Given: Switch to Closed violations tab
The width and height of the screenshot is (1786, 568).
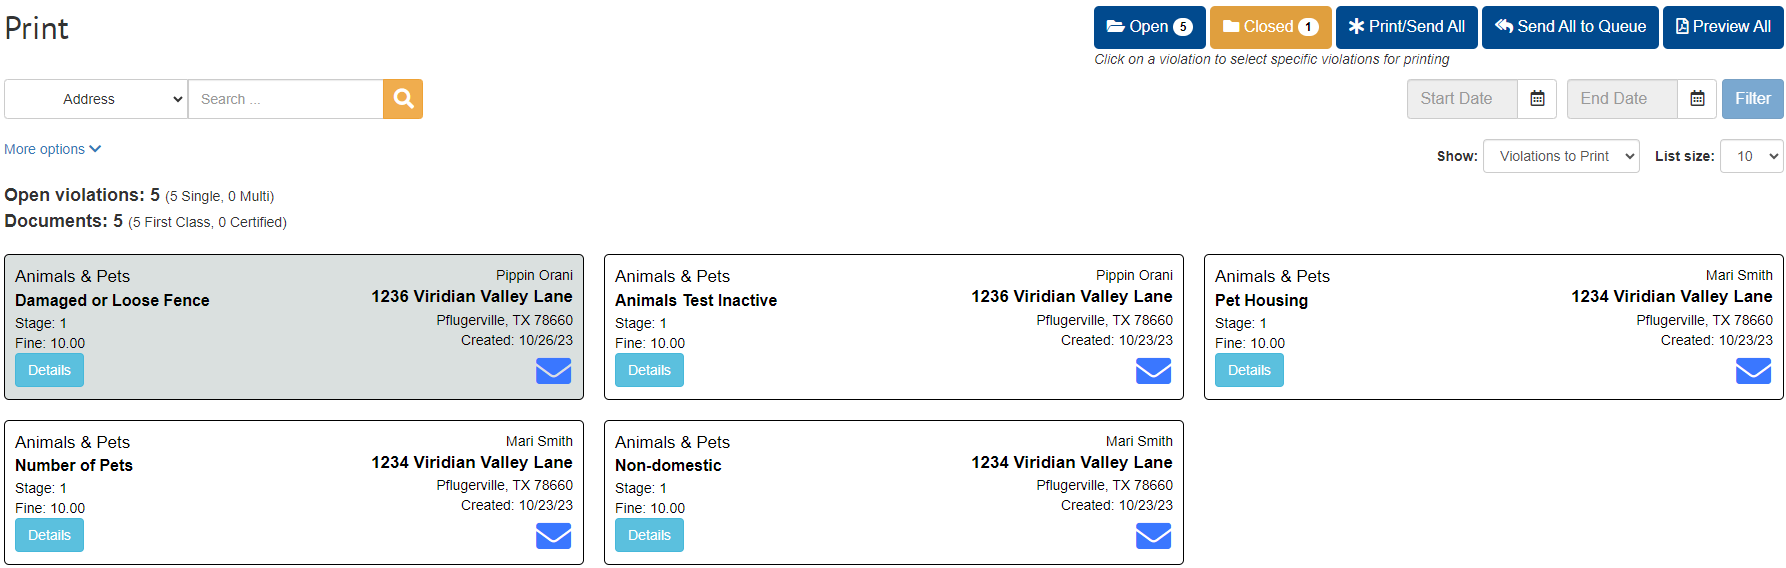Looking at the screenshot, I should [x=1270, y=27].
